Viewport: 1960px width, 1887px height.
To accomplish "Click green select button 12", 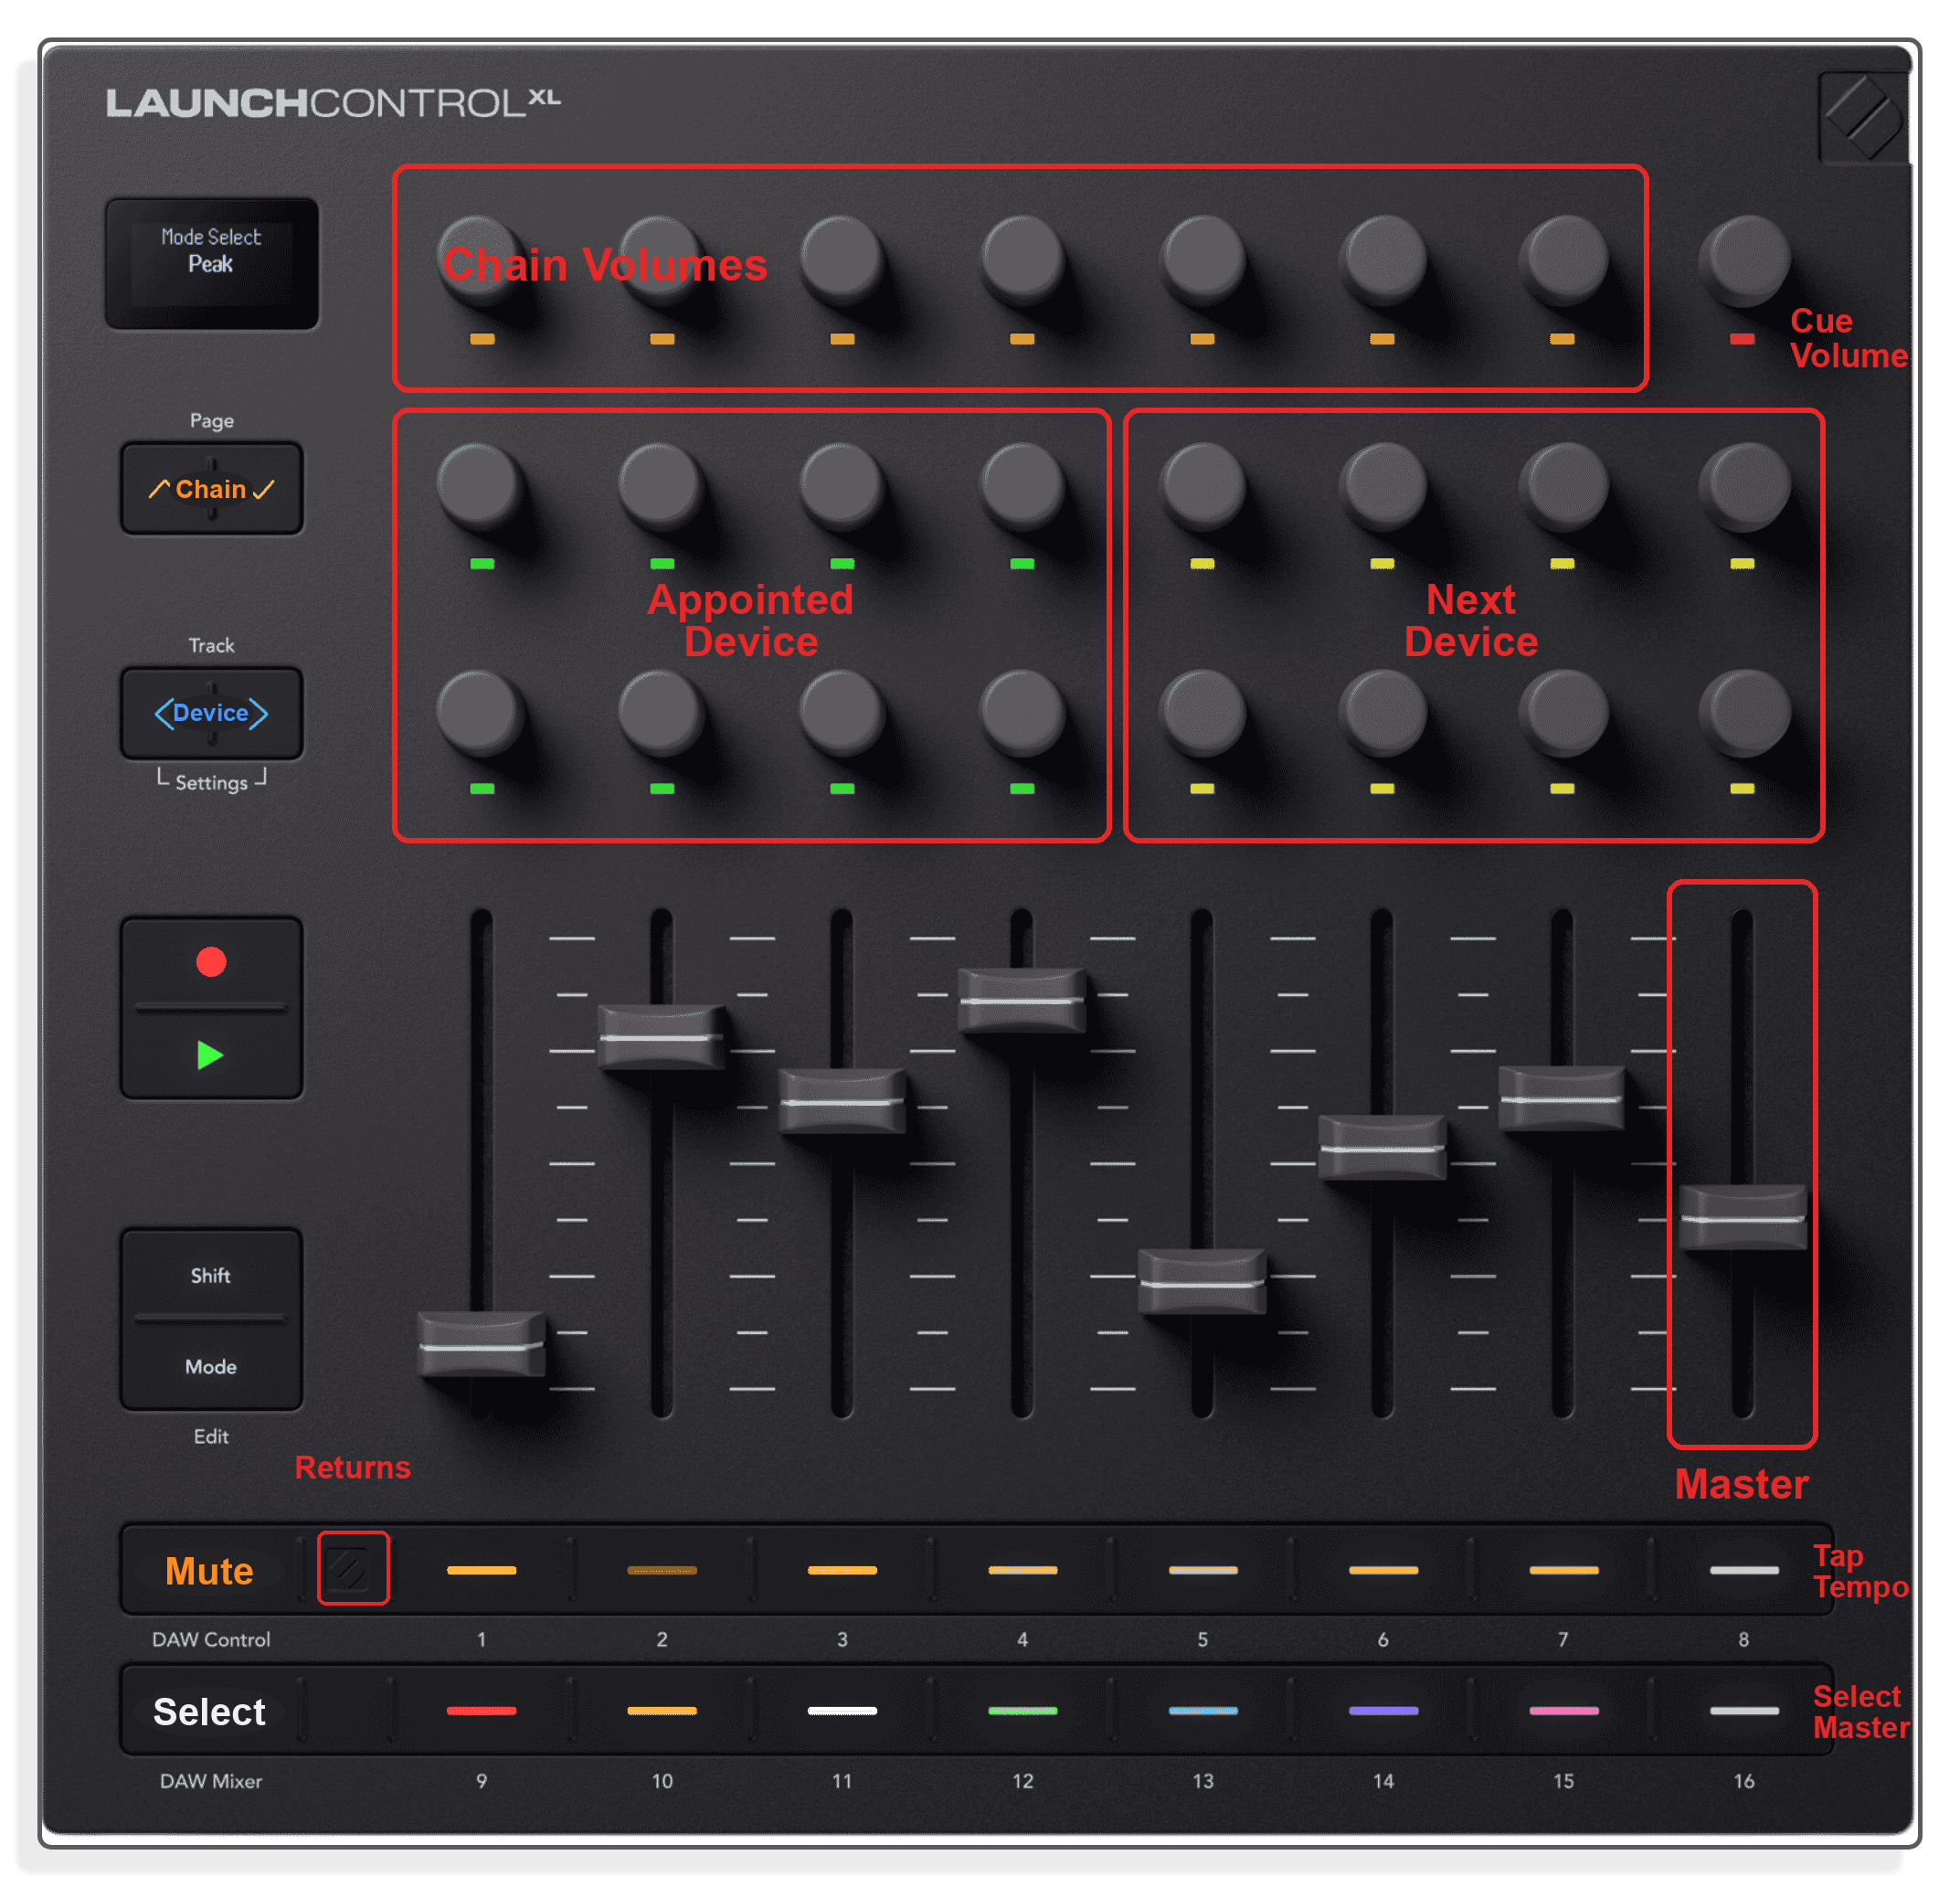I will coord(1023,1711).
